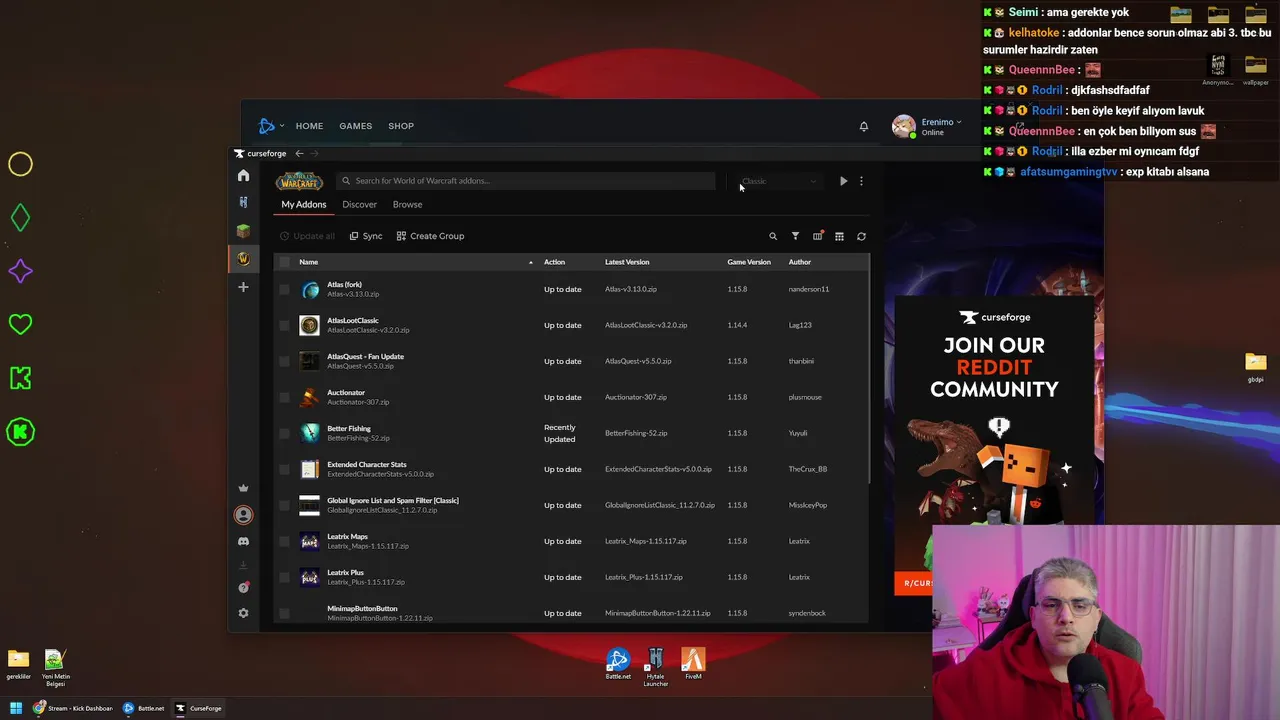This screenshot has width=1280, height=720.
Task: Click the Auctionator gavel addon icon
Action: tap(310, 397)
